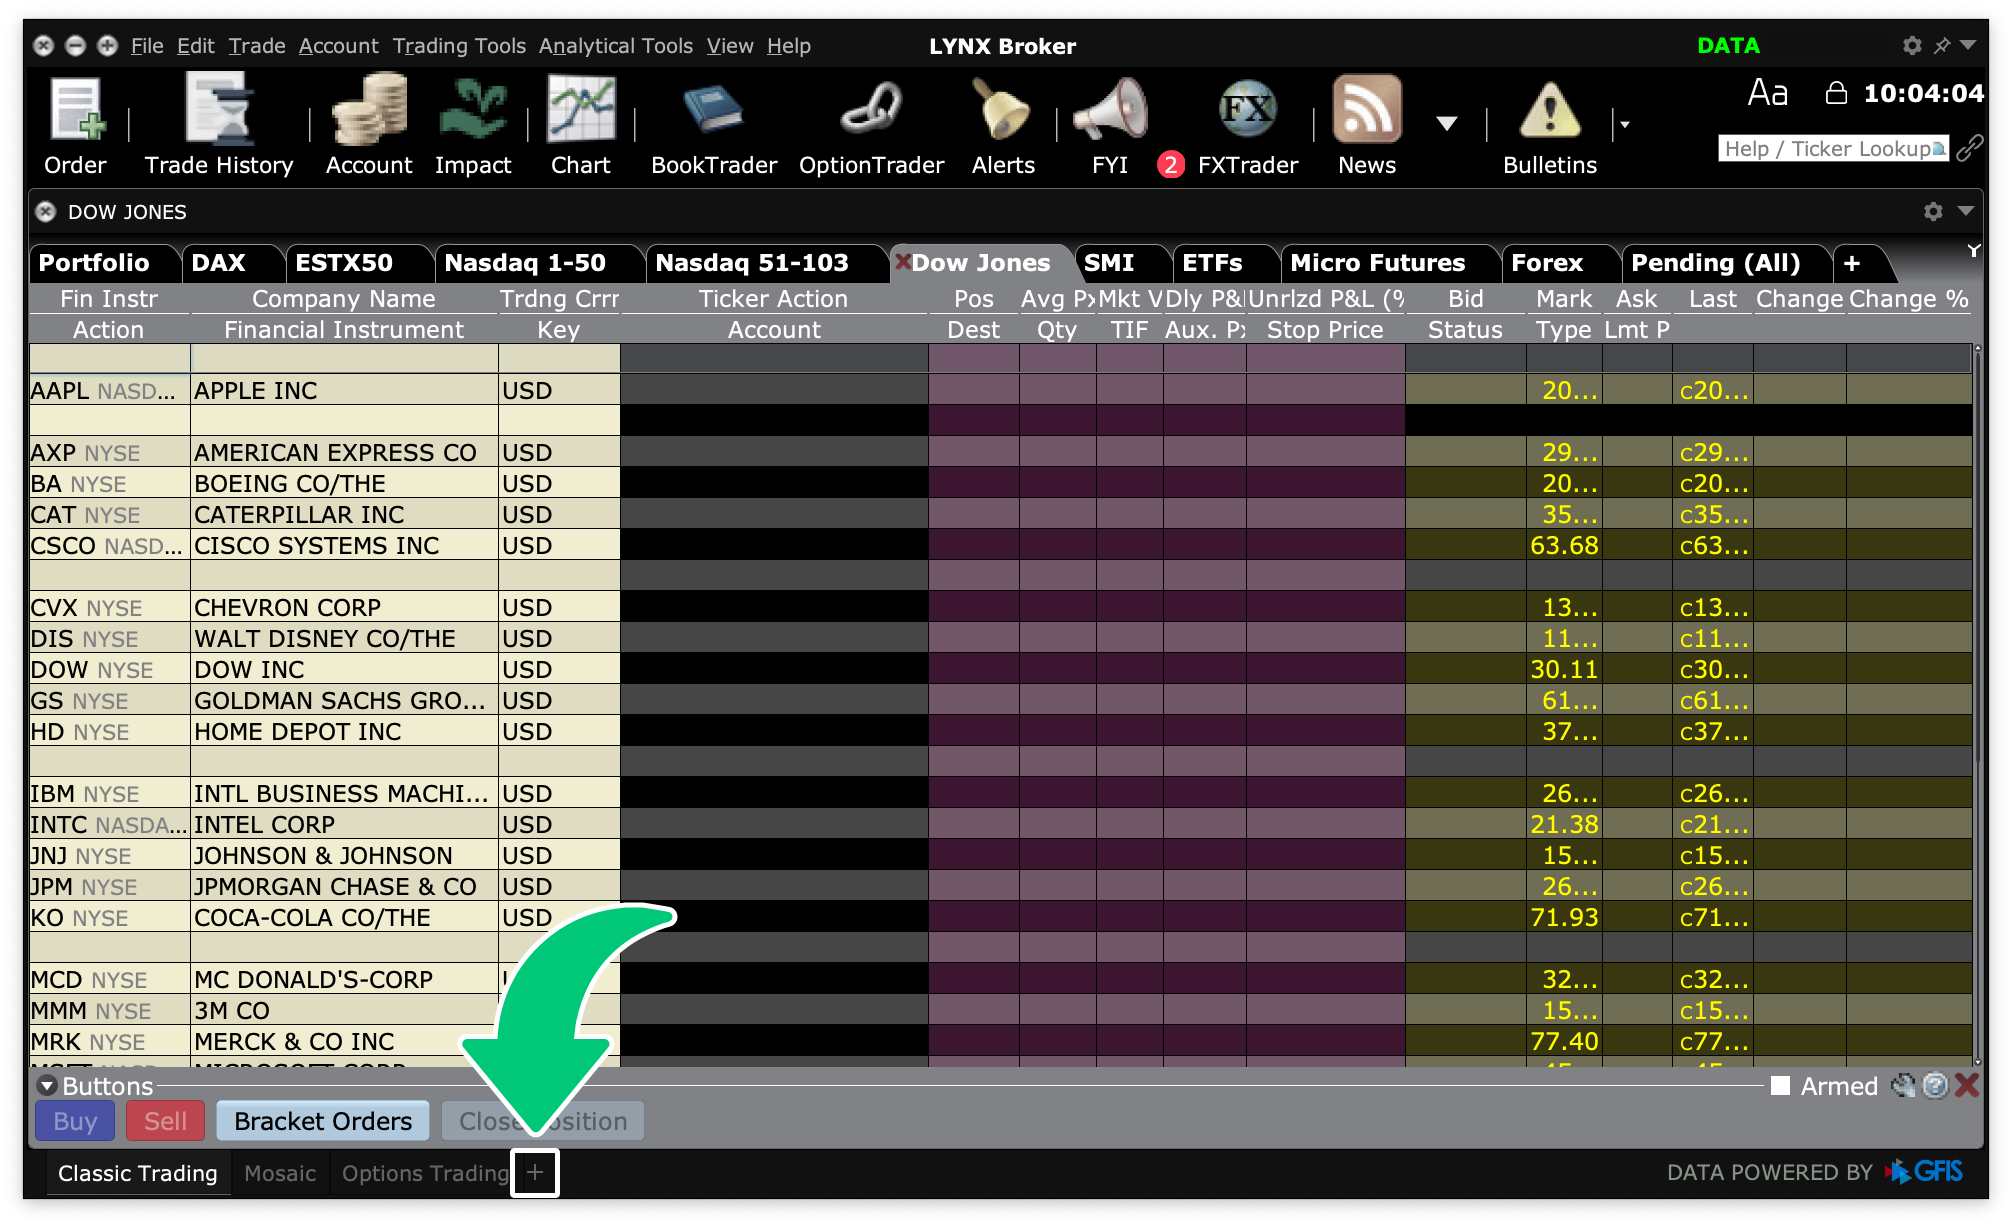The width and height of the screenshot is (2012, 1226).
Task: Click the GFIS data provider logo
Action: [x=1924, y=1172]
